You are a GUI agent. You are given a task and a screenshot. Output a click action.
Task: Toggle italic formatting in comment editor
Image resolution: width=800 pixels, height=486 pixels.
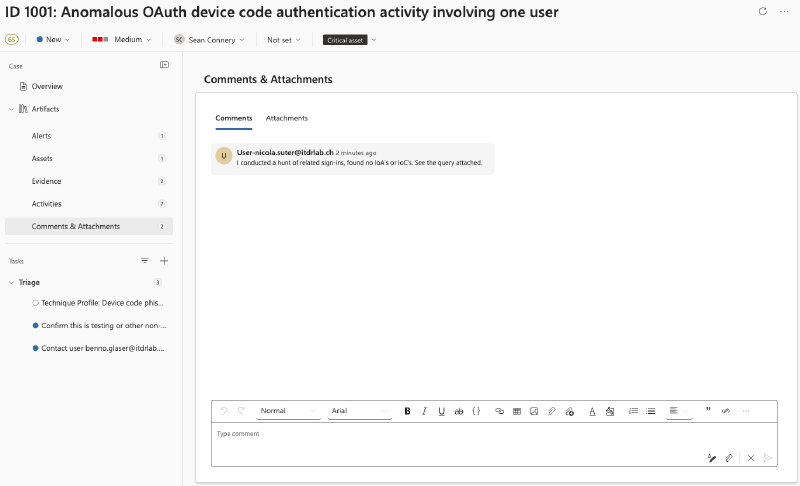tap(424, 411)
